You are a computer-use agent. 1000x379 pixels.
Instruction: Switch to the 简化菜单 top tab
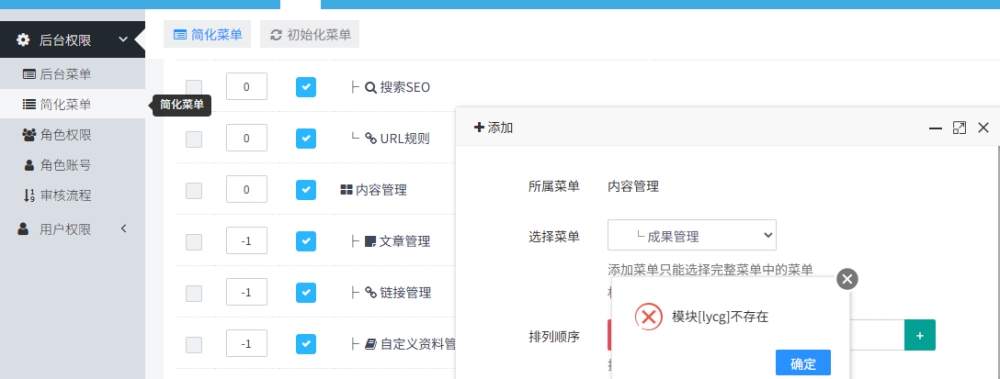(207, 34)
